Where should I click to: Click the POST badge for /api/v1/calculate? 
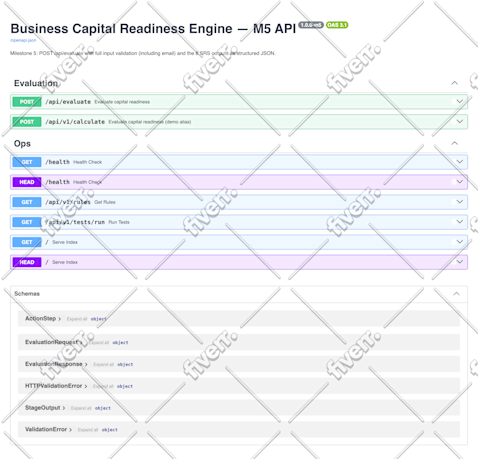pyautogui.click(x=27, y=122)
